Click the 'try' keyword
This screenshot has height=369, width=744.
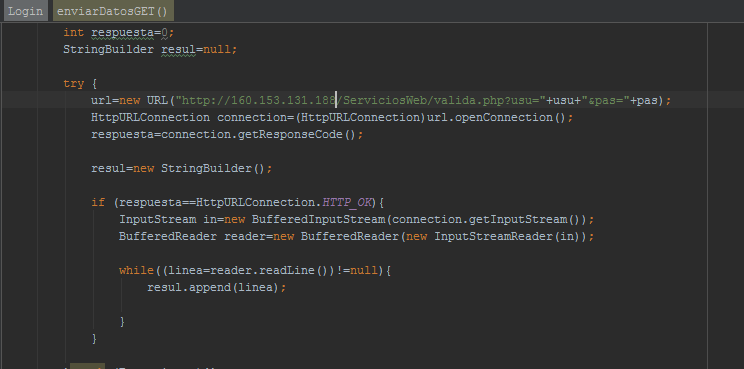pos(74,84)
